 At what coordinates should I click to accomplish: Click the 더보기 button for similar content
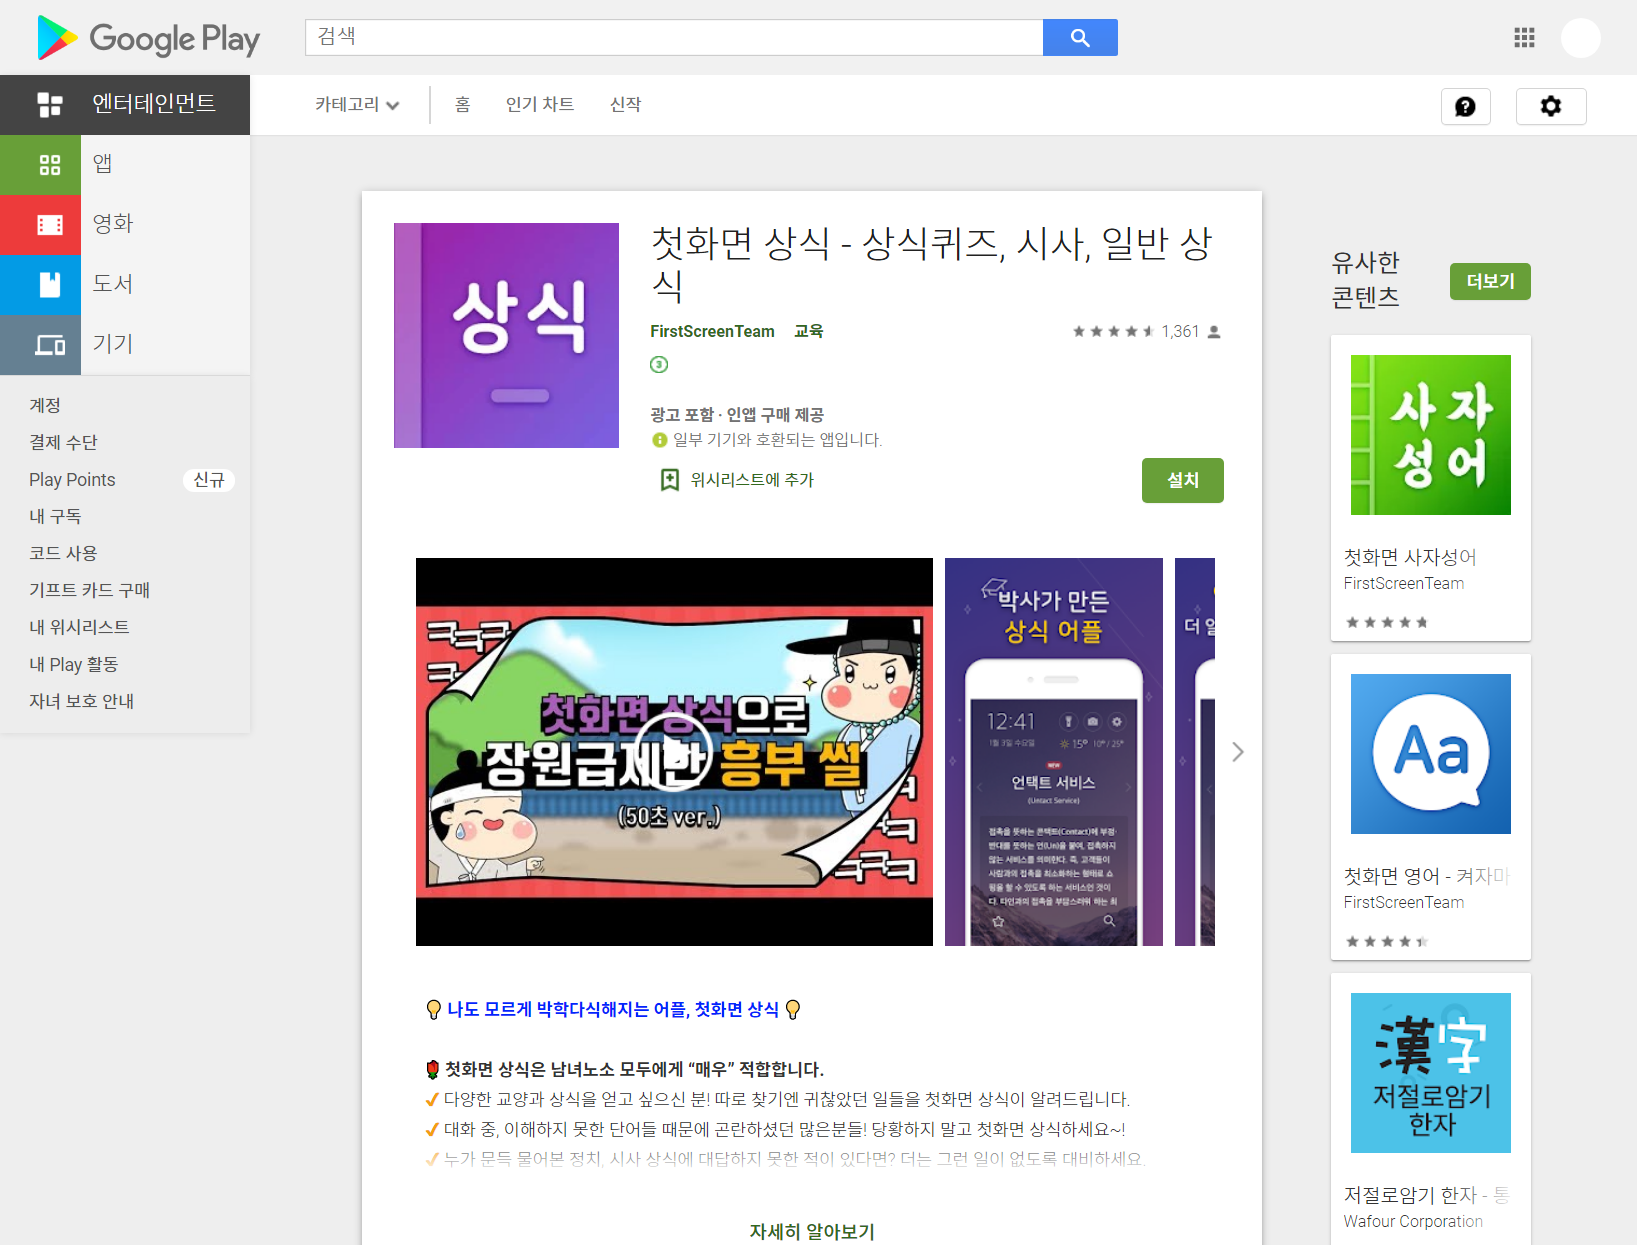point(1490,282)
